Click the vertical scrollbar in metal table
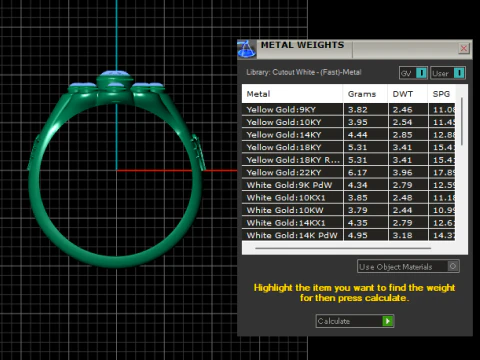This screenshot has height=360, width=480. [x=462, y=121]
